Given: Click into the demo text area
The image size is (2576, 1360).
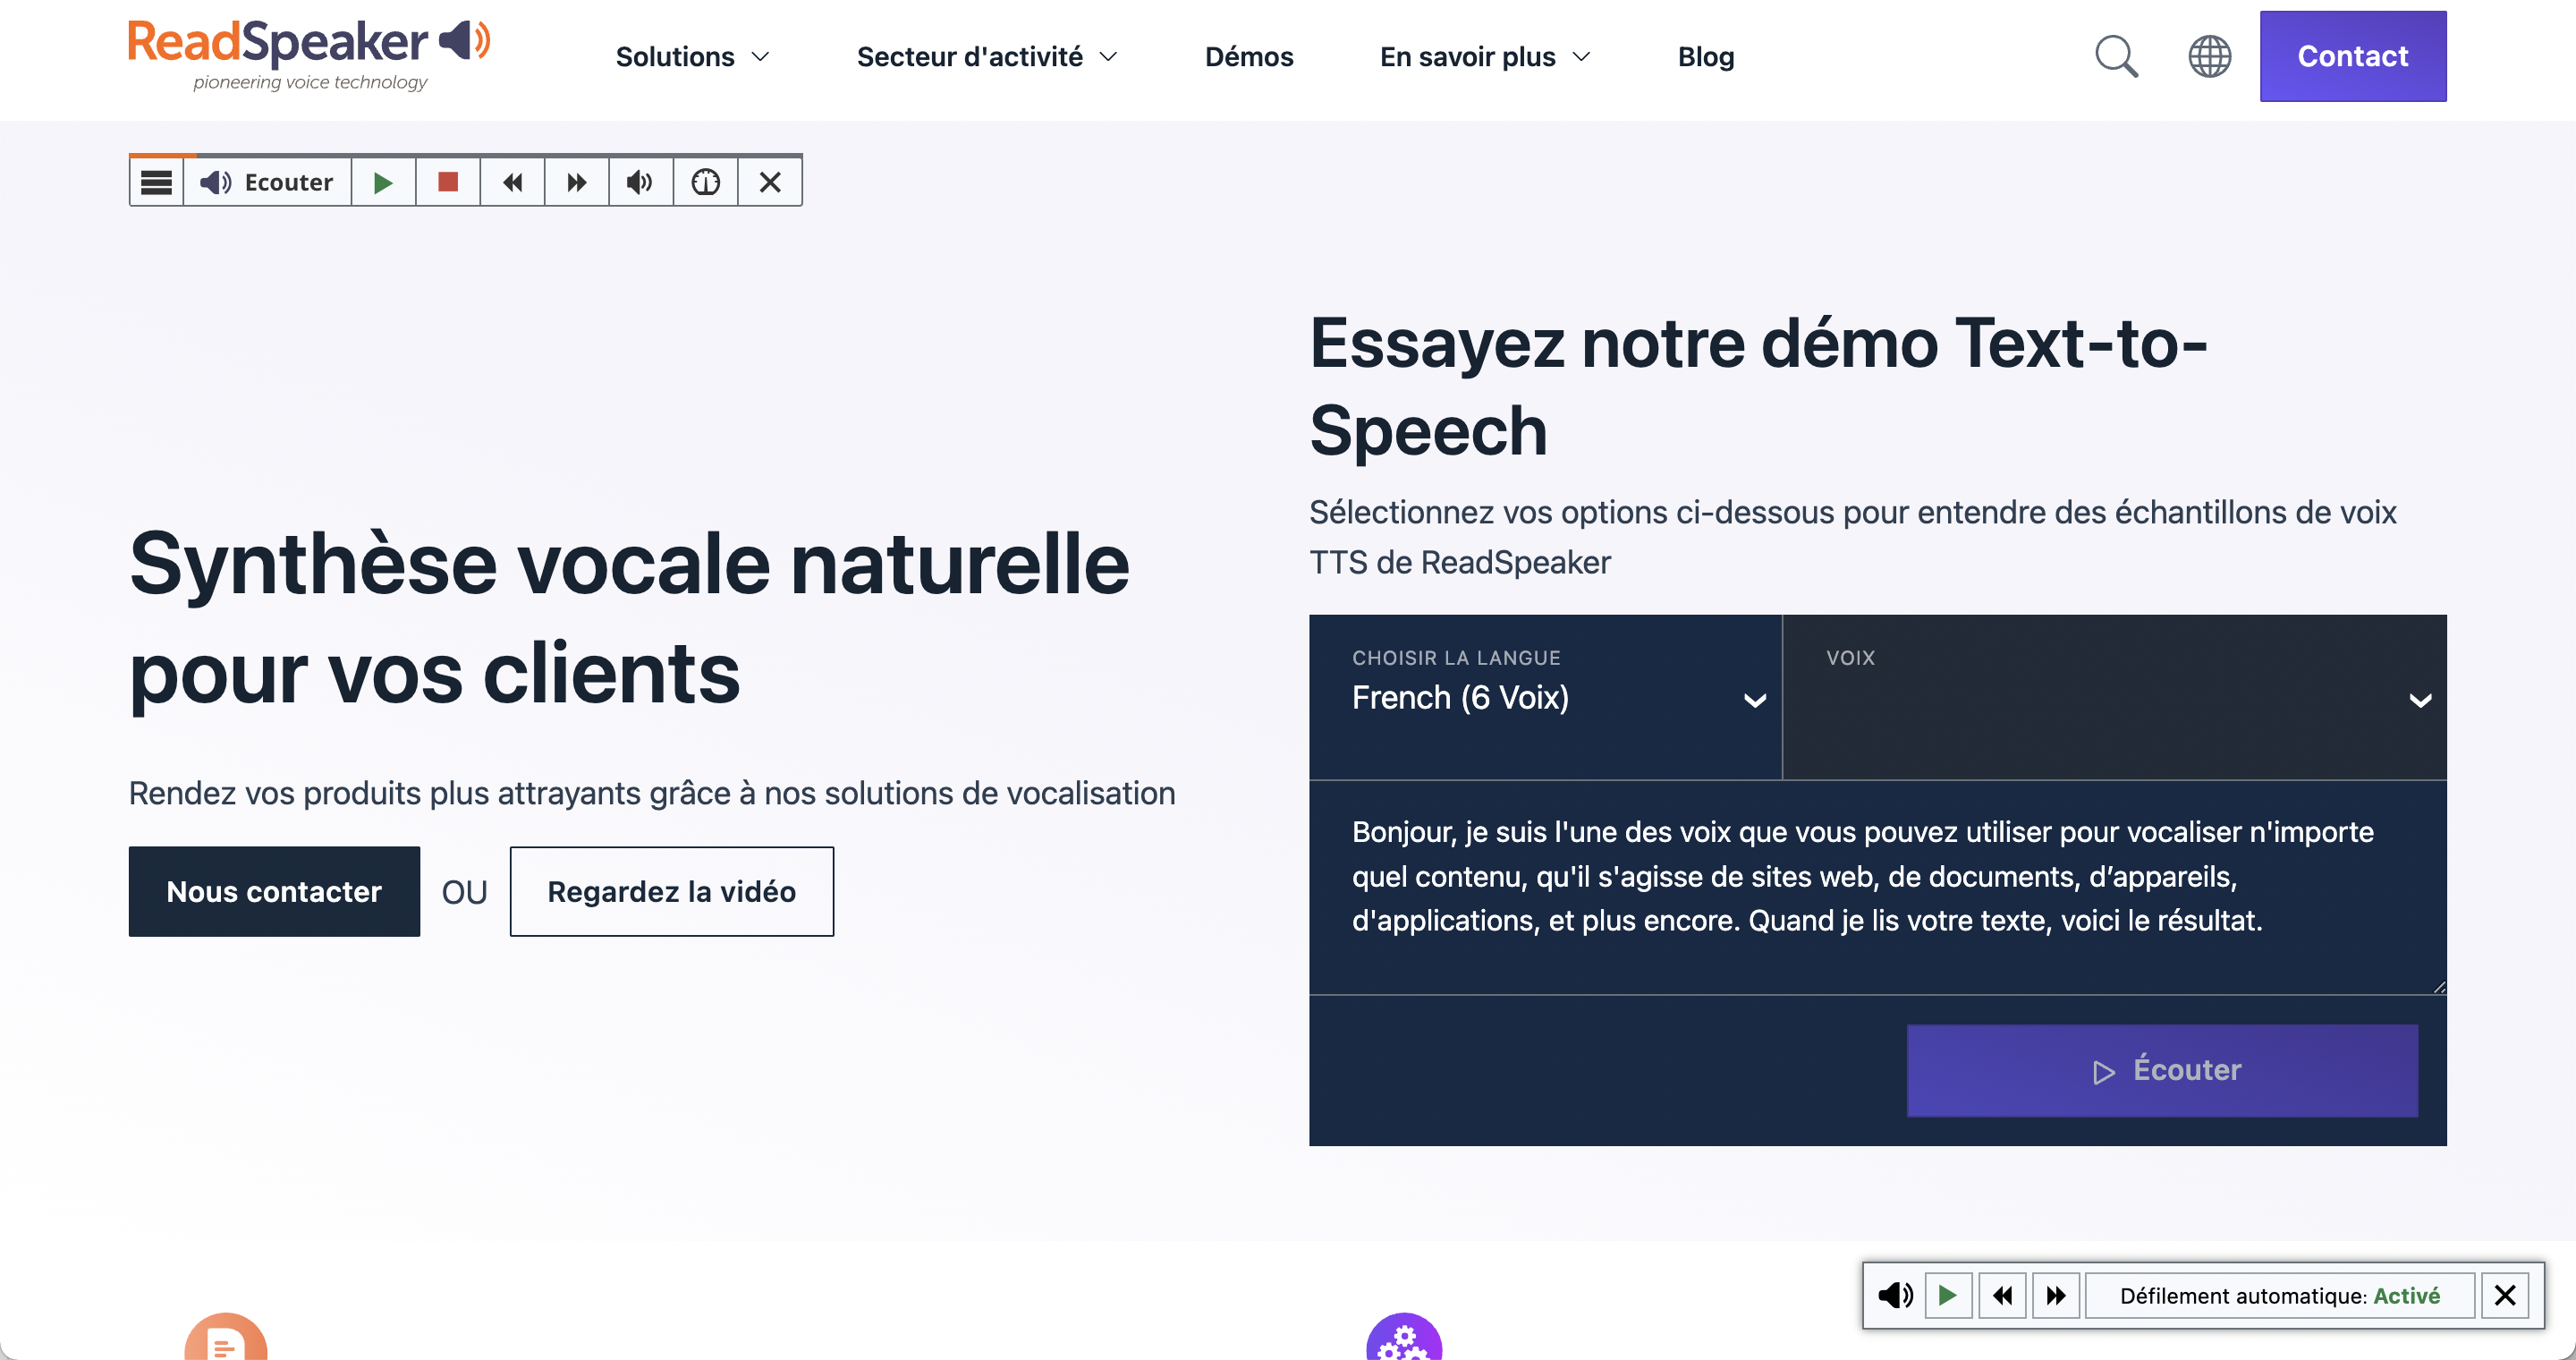Looking at the screenshot, I should pyautogui.click(x=1878, y=887).
